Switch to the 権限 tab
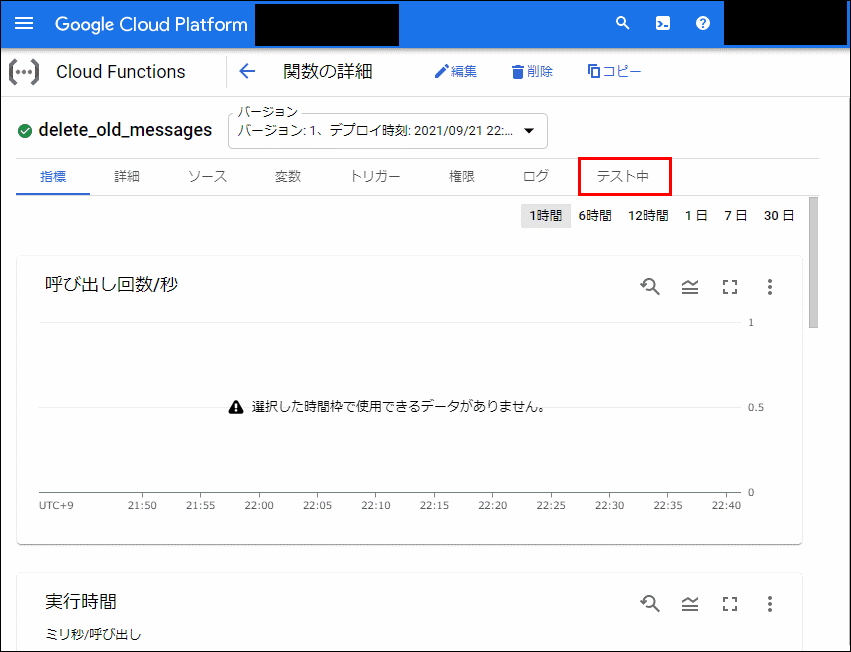 point(462,176)
